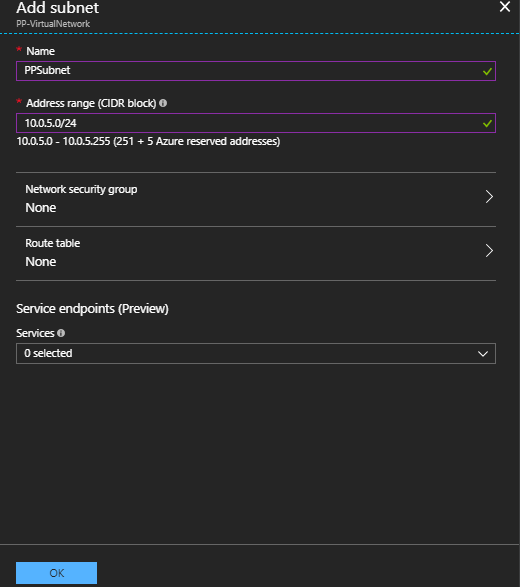
Task: Click None value under Route table
Action: click(x=41, y=262)
